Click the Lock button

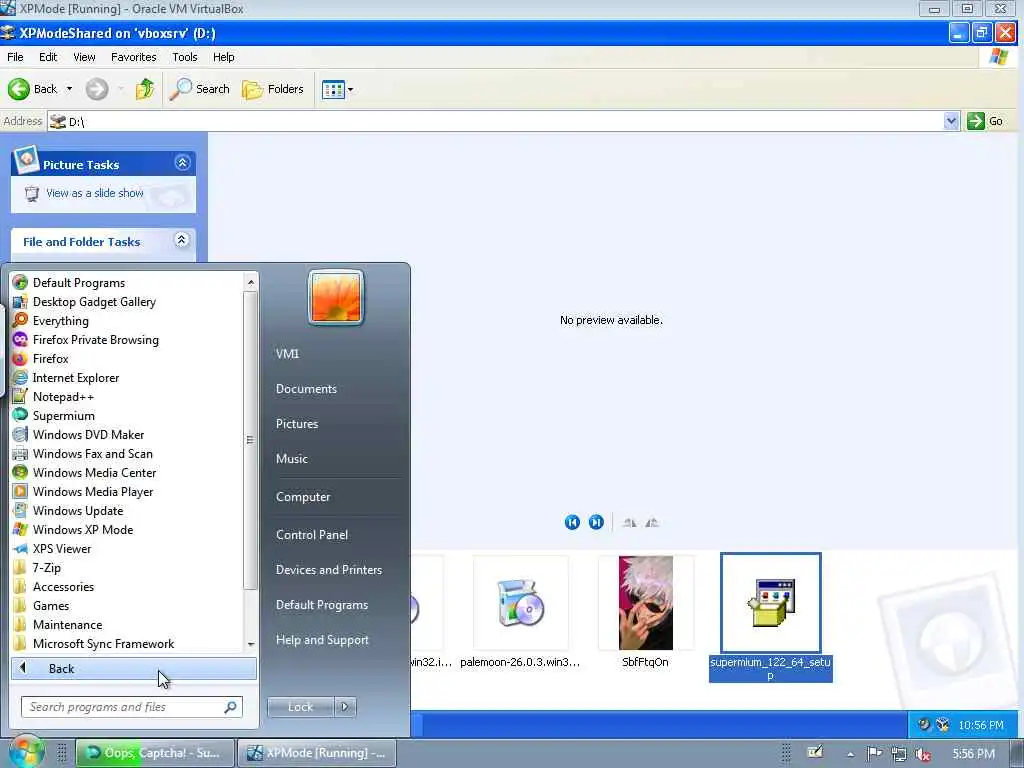pos(300,707)
